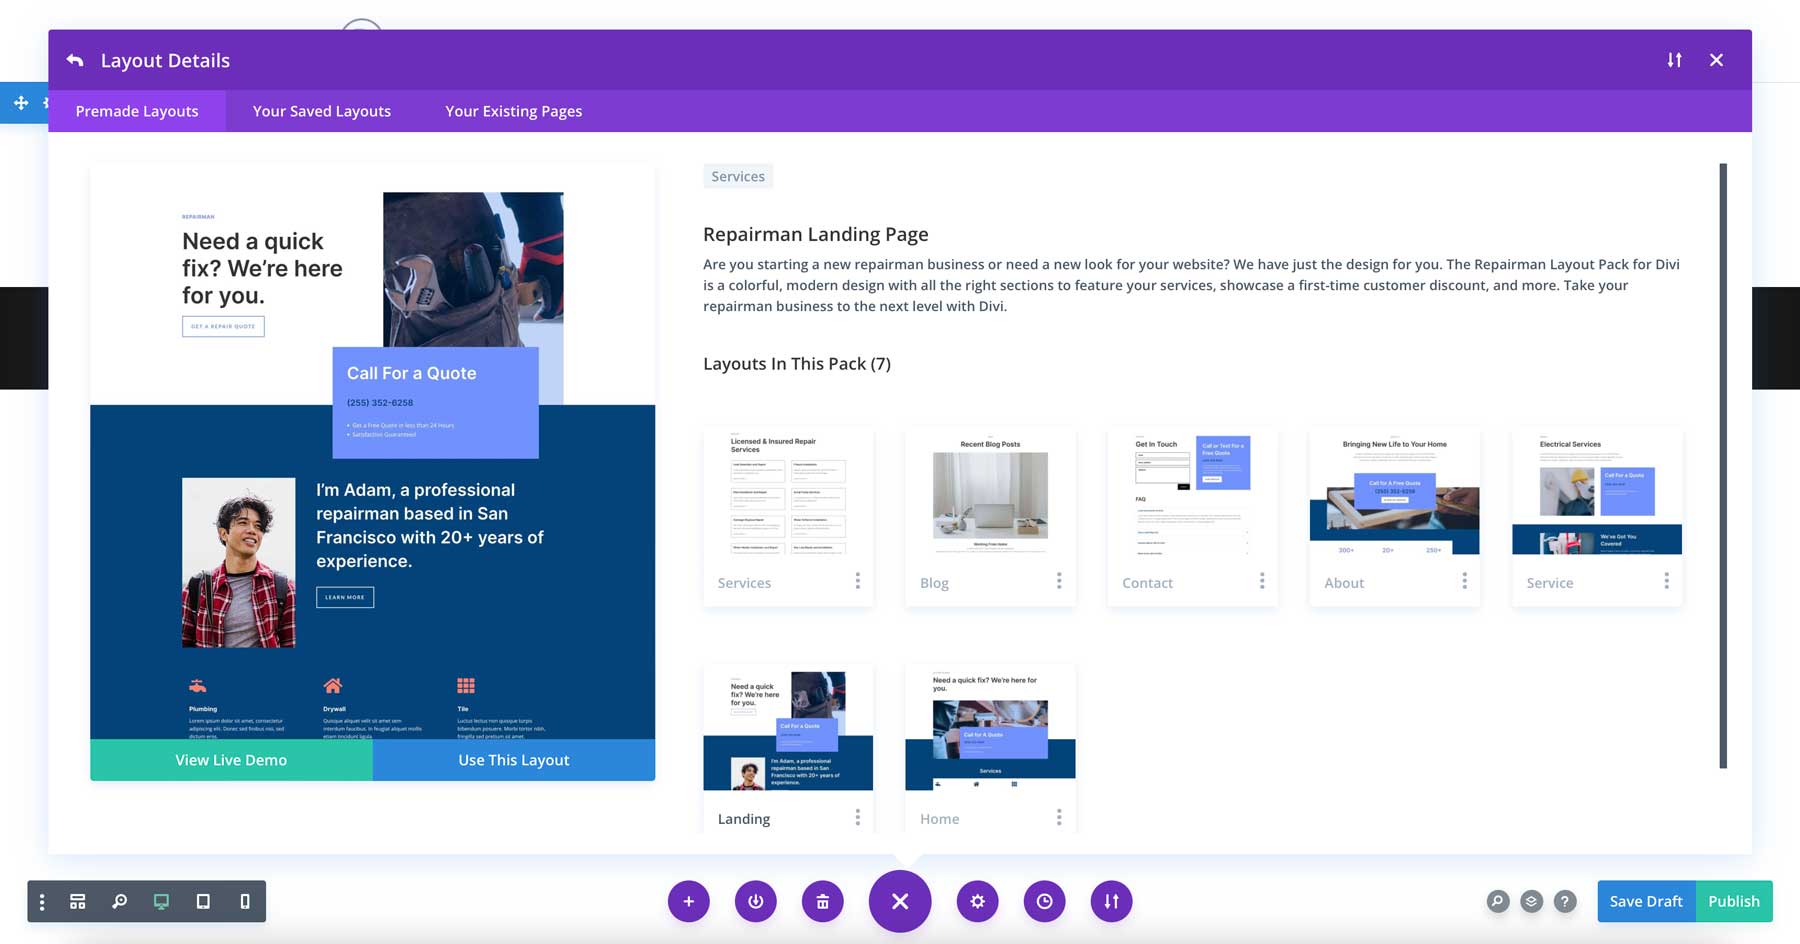Viewport: 1800px width, 944px height.
Task: Open the Your Existing Pages tab
Action: point(513,111)
